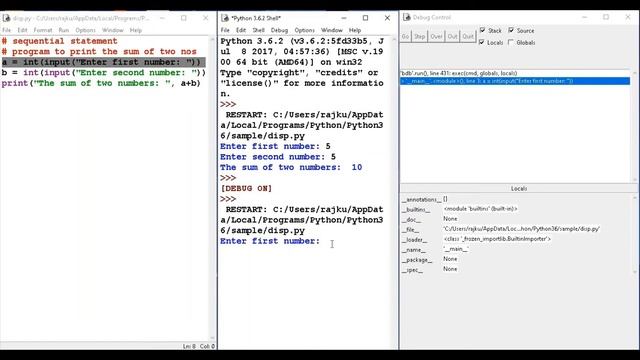Click the disp.py editor window icon

tap(6, 18)
